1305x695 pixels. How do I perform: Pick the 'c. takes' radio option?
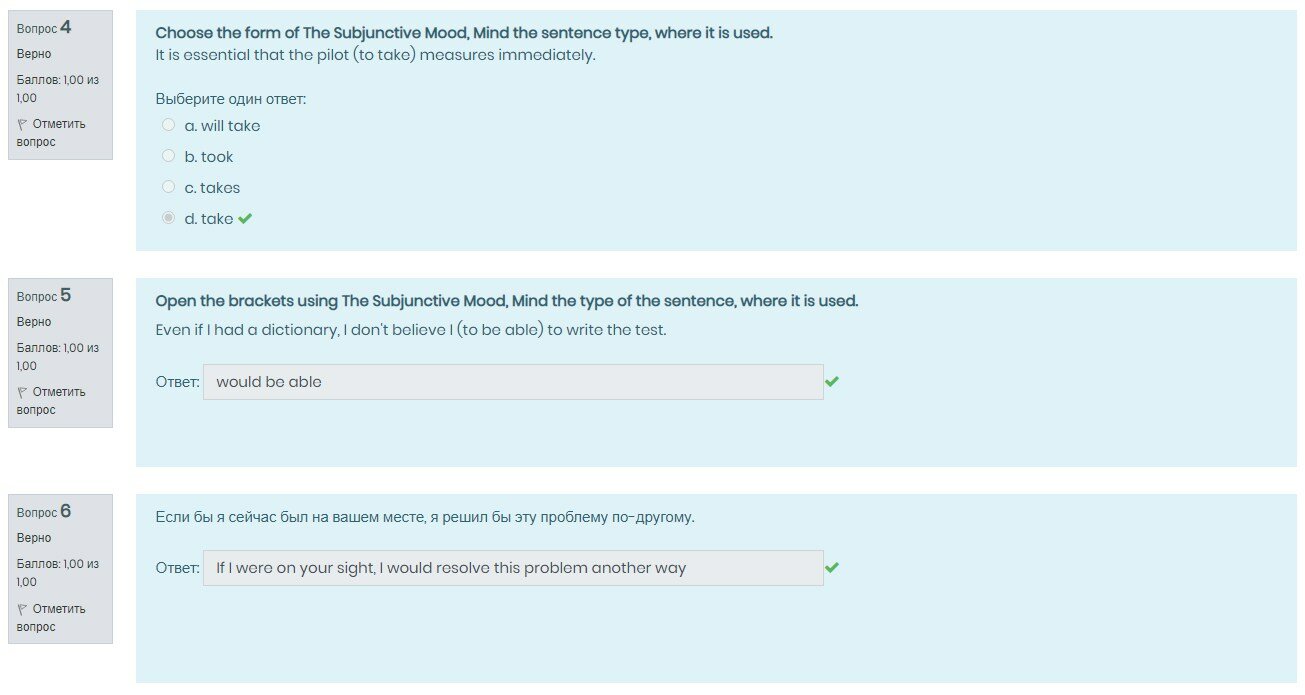[168, 187]
